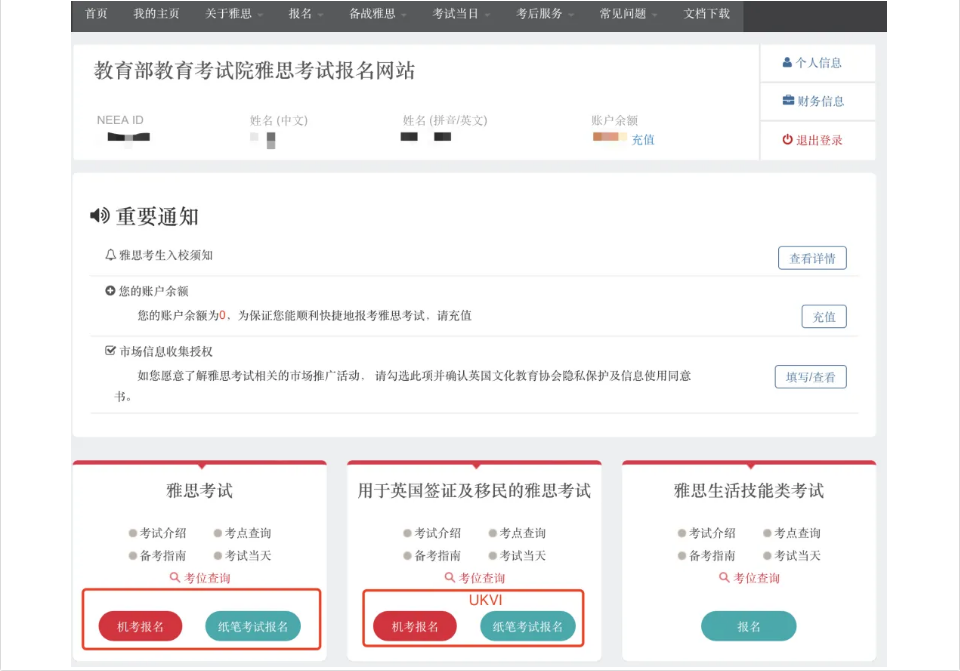Click the 充值 button in the balance notice
The image size is (960, 671).
point(824,317)
